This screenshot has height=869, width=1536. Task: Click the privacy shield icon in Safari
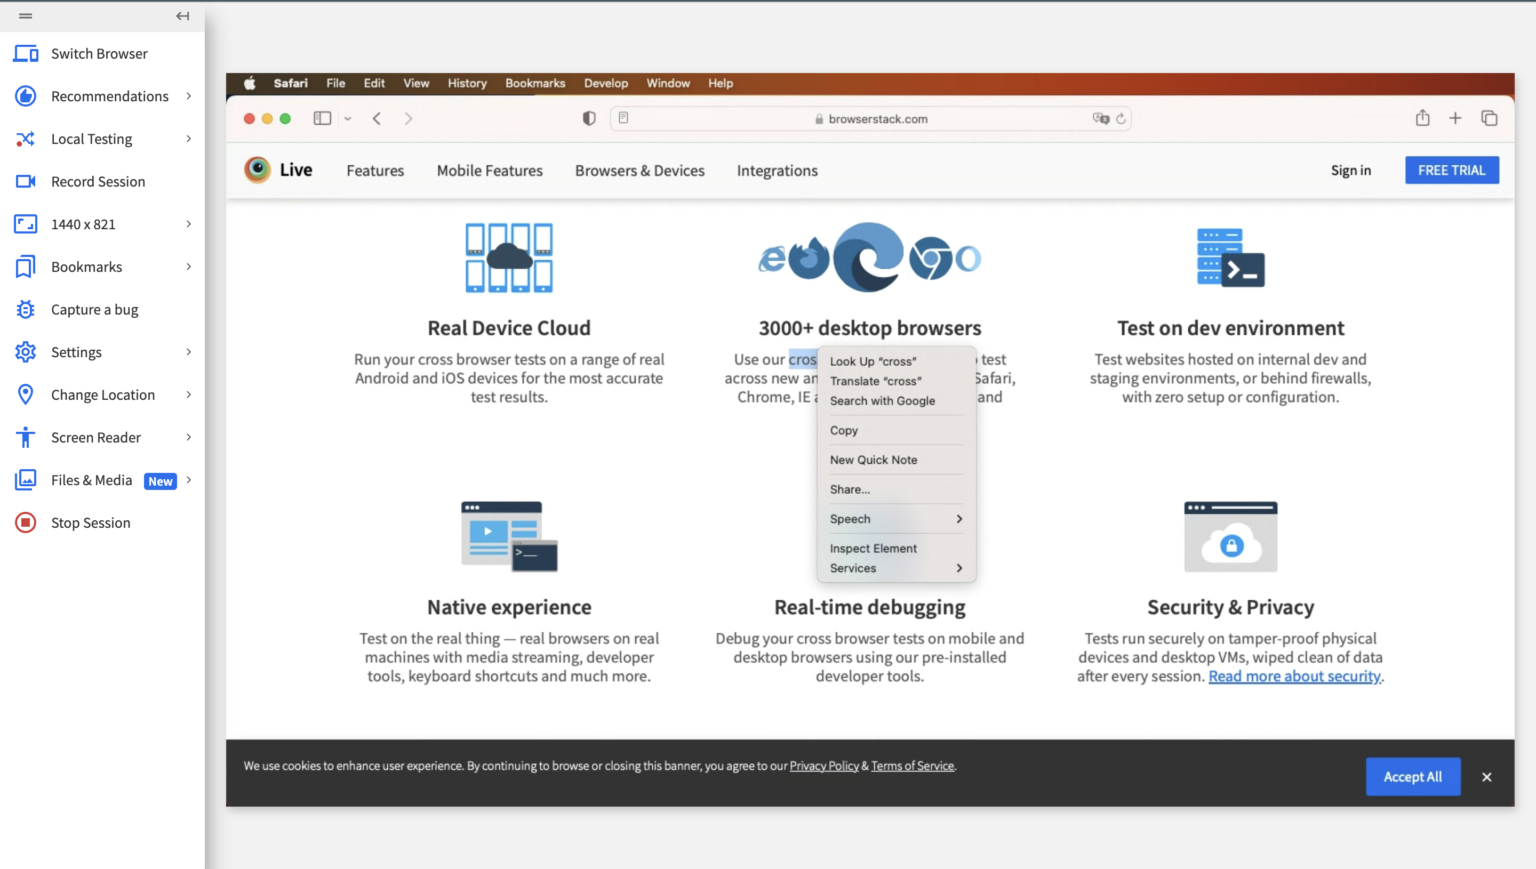(x=589, y=118)
